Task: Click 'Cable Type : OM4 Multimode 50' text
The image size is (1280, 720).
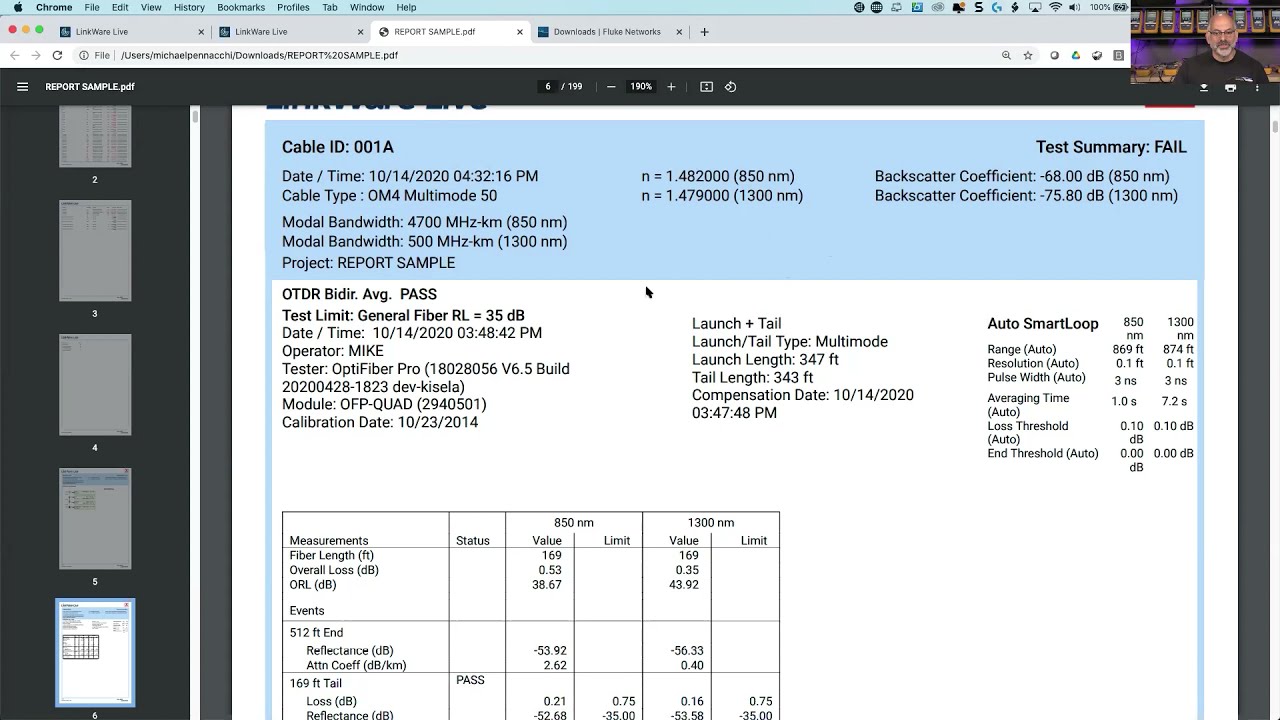Action: [x=389, y=196]
